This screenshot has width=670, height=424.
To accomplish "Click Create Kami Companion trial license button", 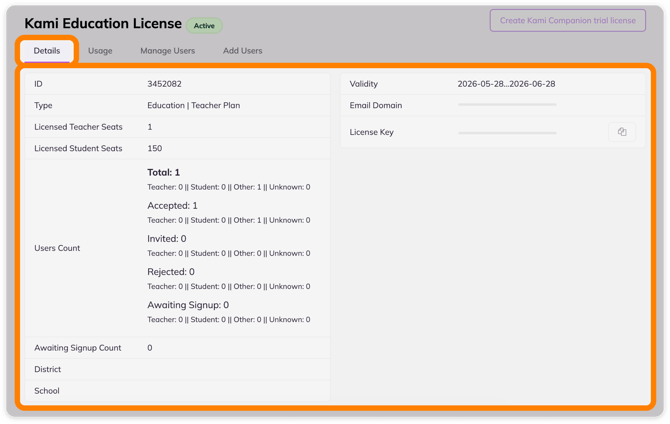I will [567, 21].
